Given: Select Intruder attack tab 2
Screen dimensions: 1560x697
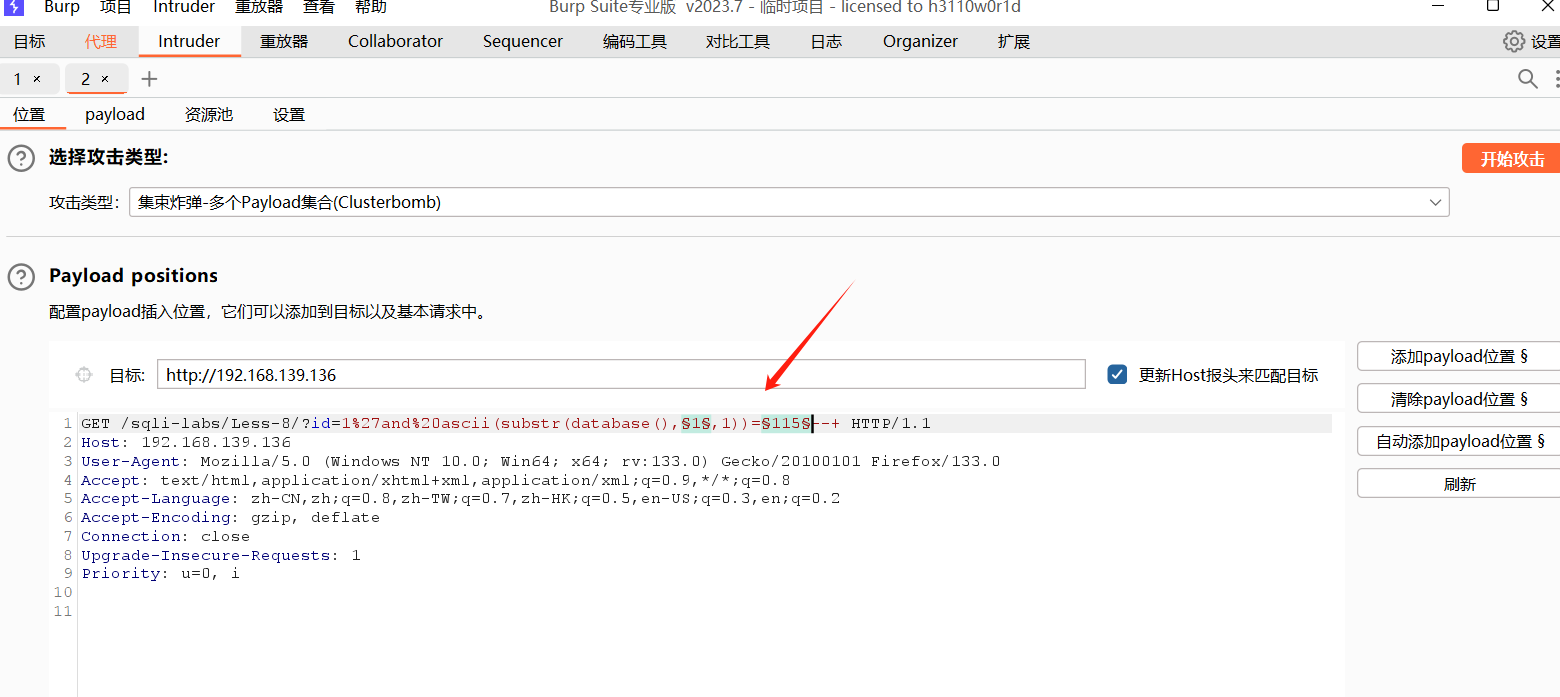Looking at the screenshot, I should pyautogui.click(x=86, y=79).
